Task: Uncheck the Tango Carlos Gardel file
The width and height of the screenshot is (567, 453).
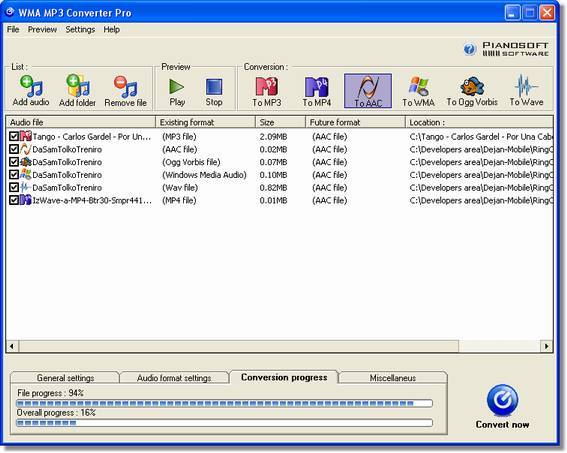Action: pos(14,136)
